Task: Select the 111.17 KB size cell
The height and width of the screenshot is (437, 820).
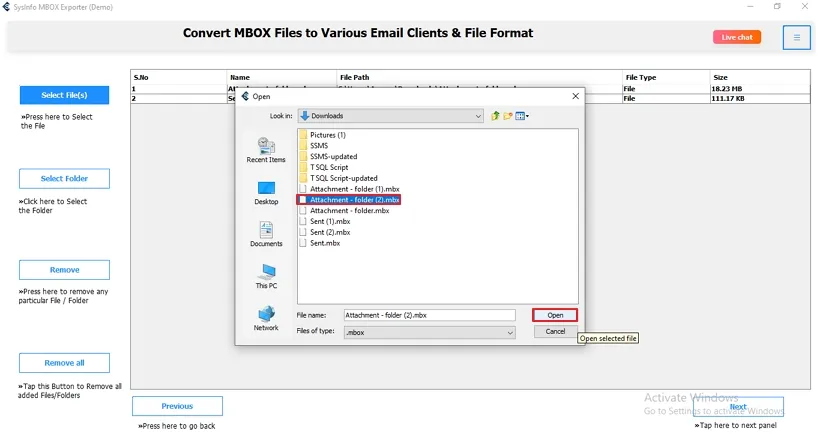Action: [x=759, y=99]
